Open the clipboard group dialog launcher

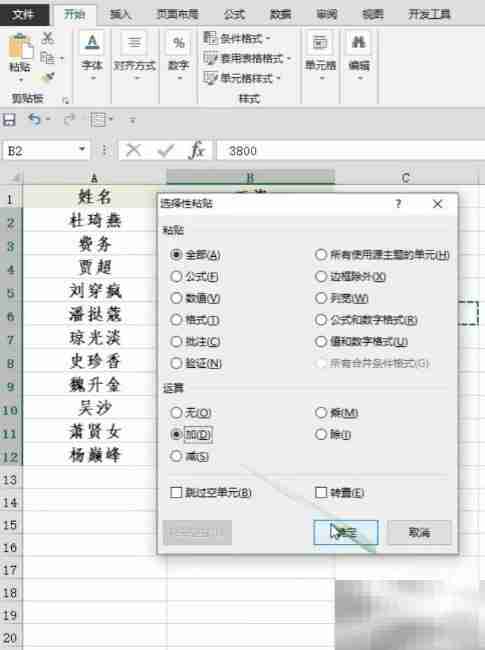click(65, 100)
